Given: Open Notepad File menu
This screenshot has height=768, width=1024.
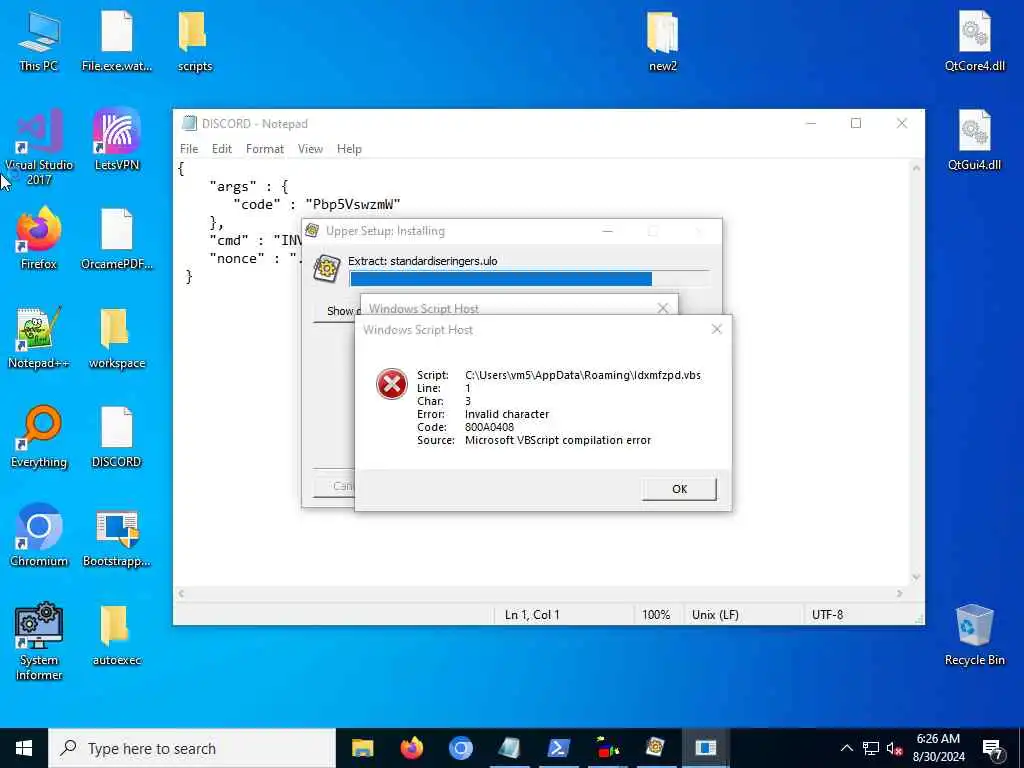Looking at the screenshot, I should pos(189,149).
